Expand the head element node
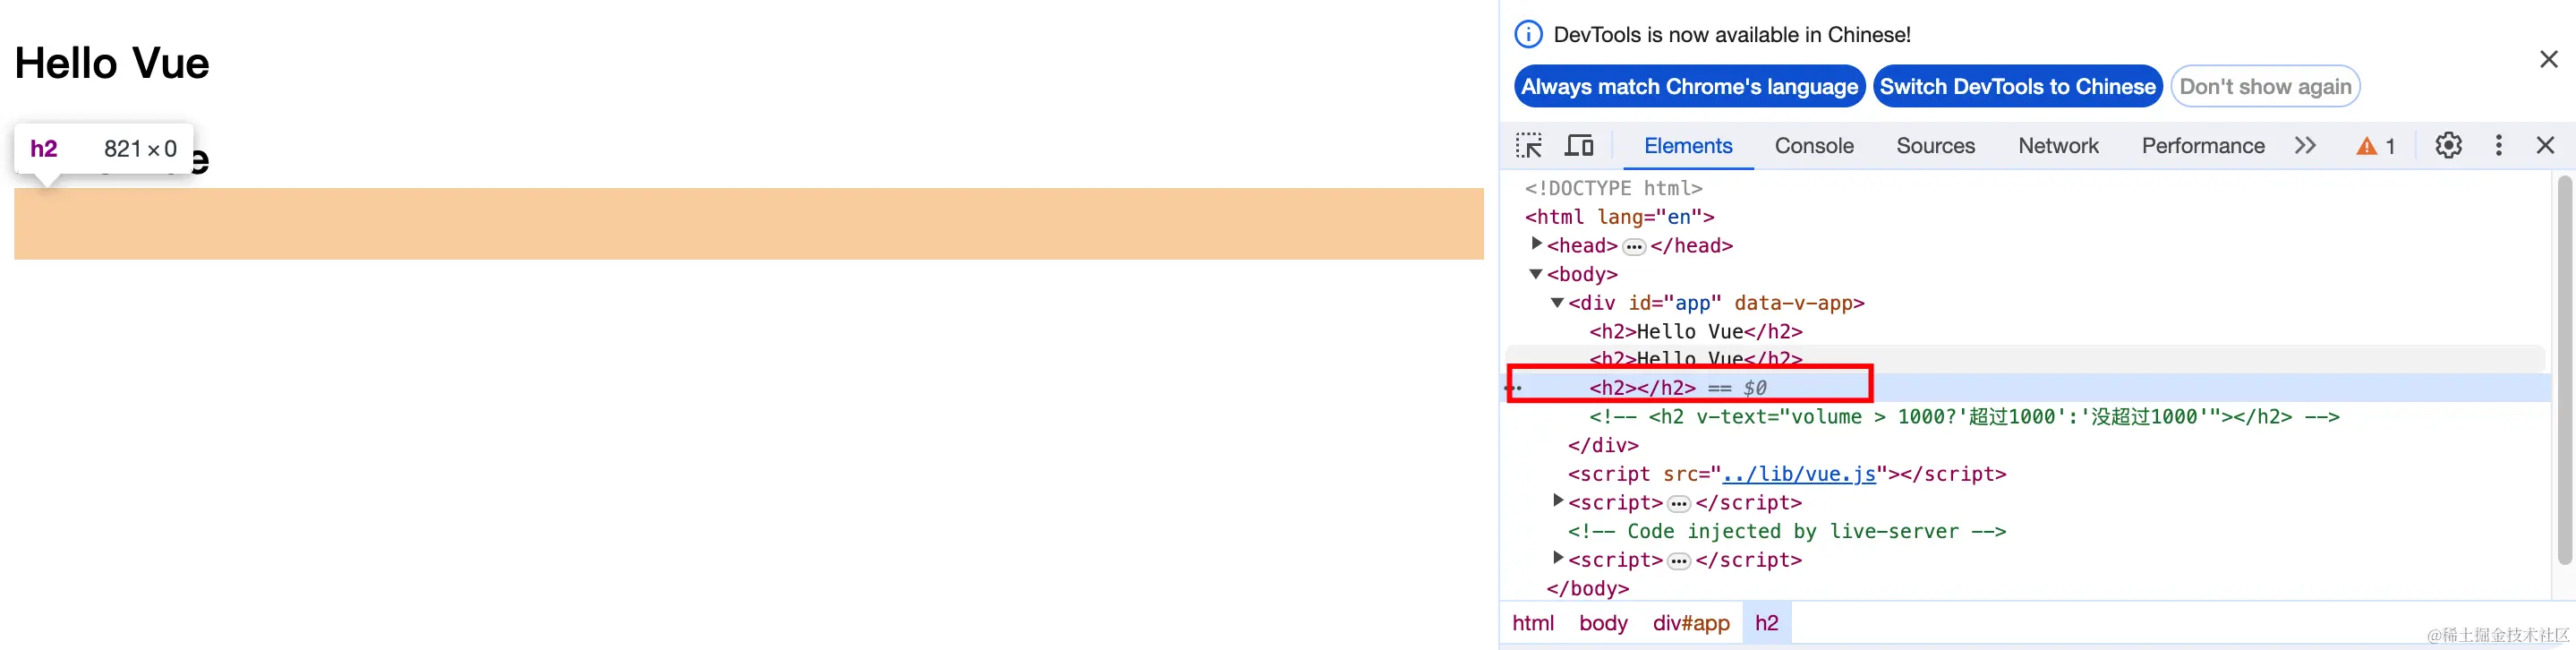Image resolution: width=2576 pixels, height=650 pixels. point(1536,244)
